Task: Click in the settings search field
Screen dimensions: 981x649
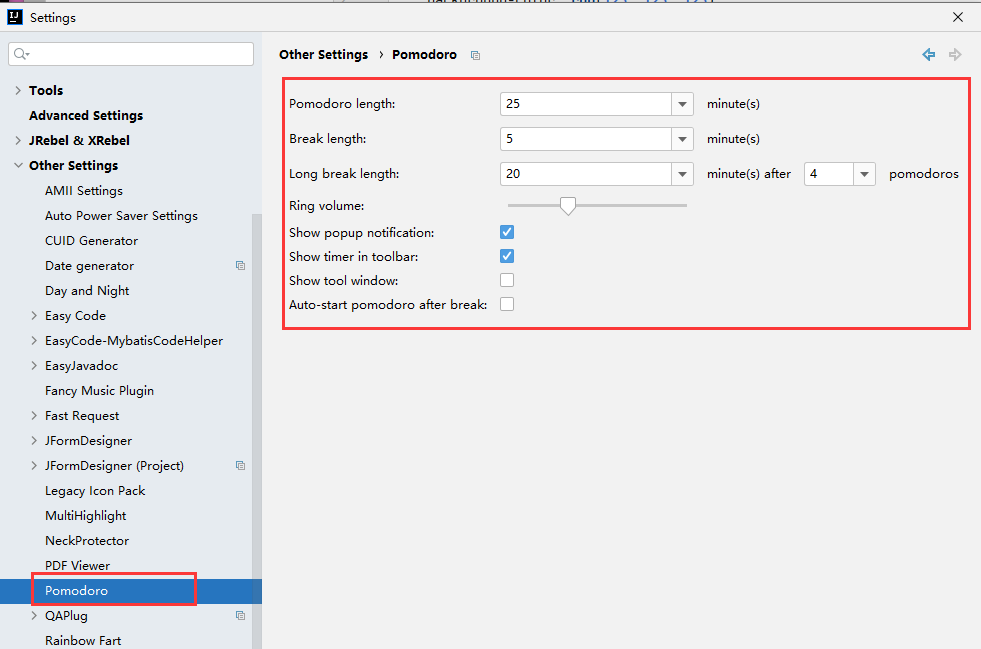Action: click(x=131, y=54)
